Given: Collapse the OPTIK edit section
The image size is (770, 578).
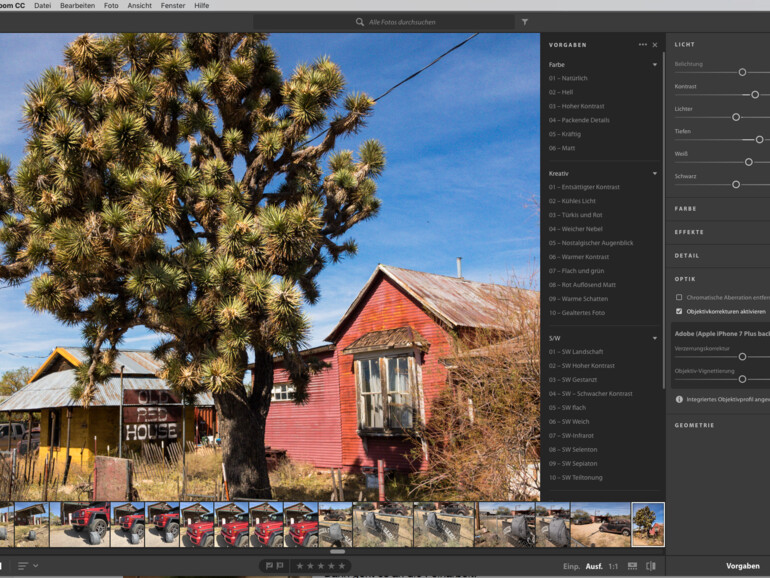Looking at the screenshot, I should (x=685, y=279).
